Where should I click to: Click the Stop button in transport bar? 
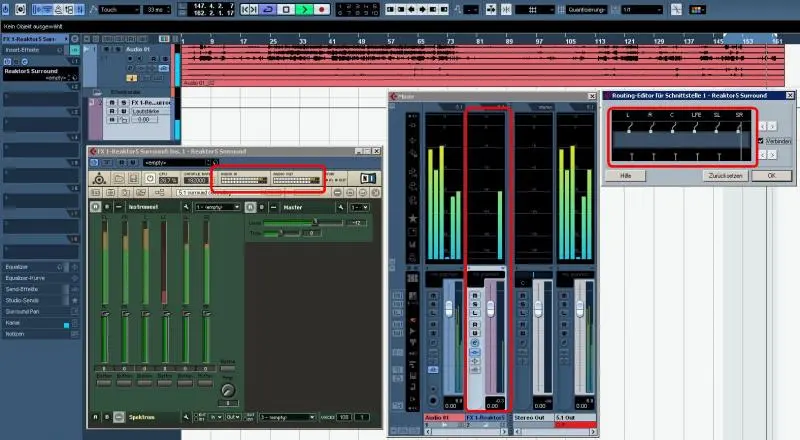pyautogui.click(x=286, y=9)
